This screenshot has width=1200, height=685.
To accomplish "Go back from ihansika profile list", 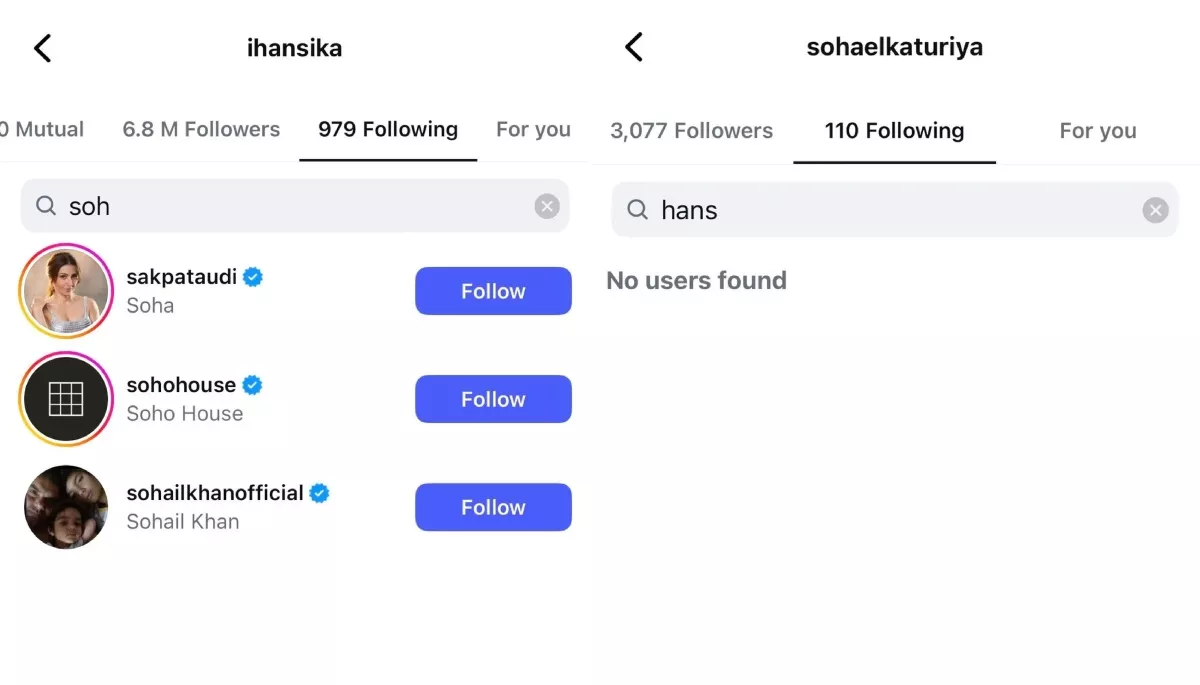I will [42, 48].
